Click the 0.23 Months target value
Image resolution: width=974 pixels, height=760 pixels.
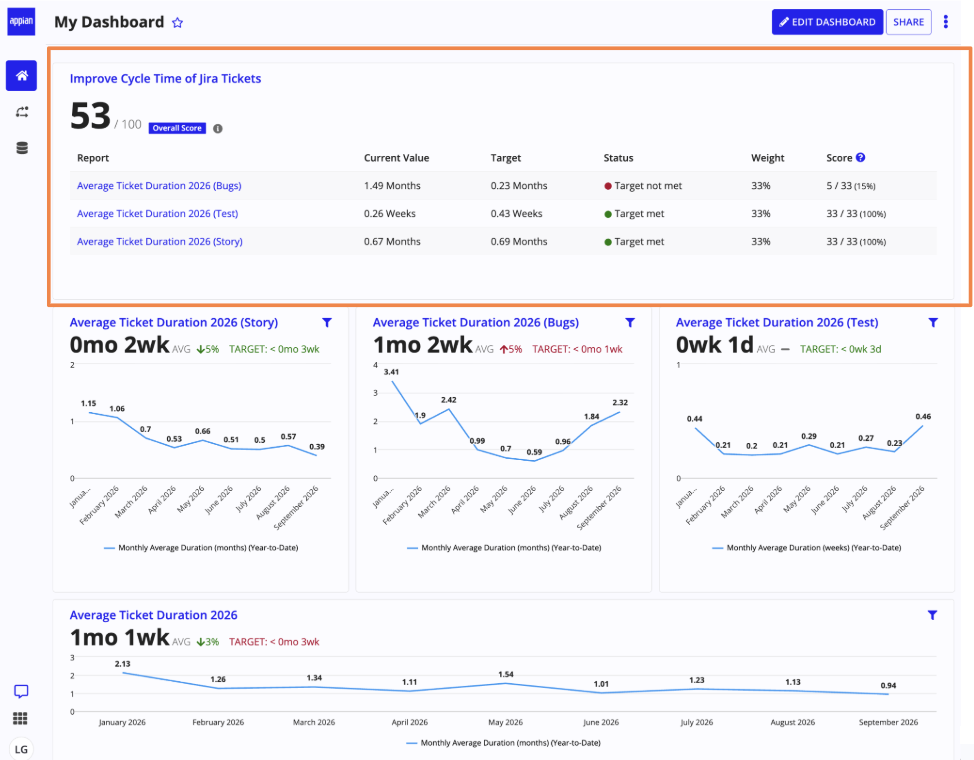pos(519,185)
